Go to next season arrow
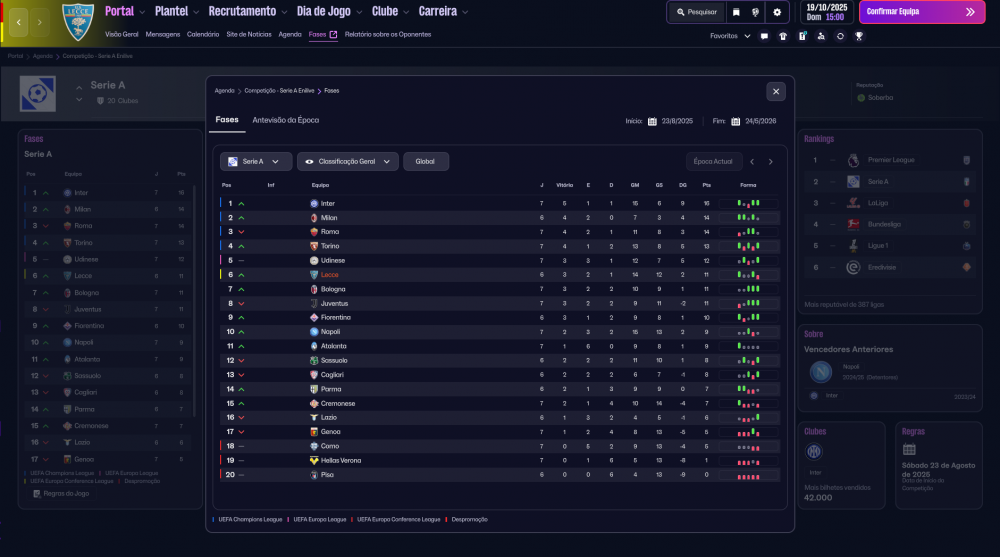This screenshot has height=557, width=1000. tap(770, 161)
